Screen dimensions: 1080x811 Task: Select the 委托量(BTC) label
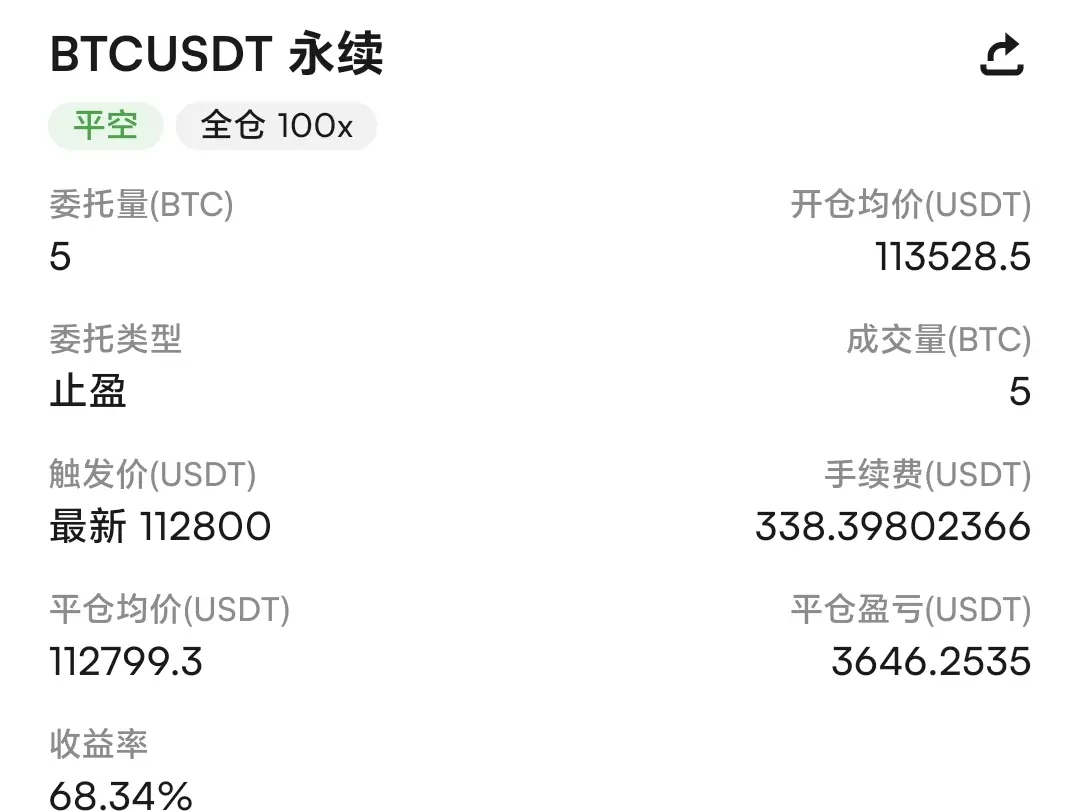[x=141, y=205]
